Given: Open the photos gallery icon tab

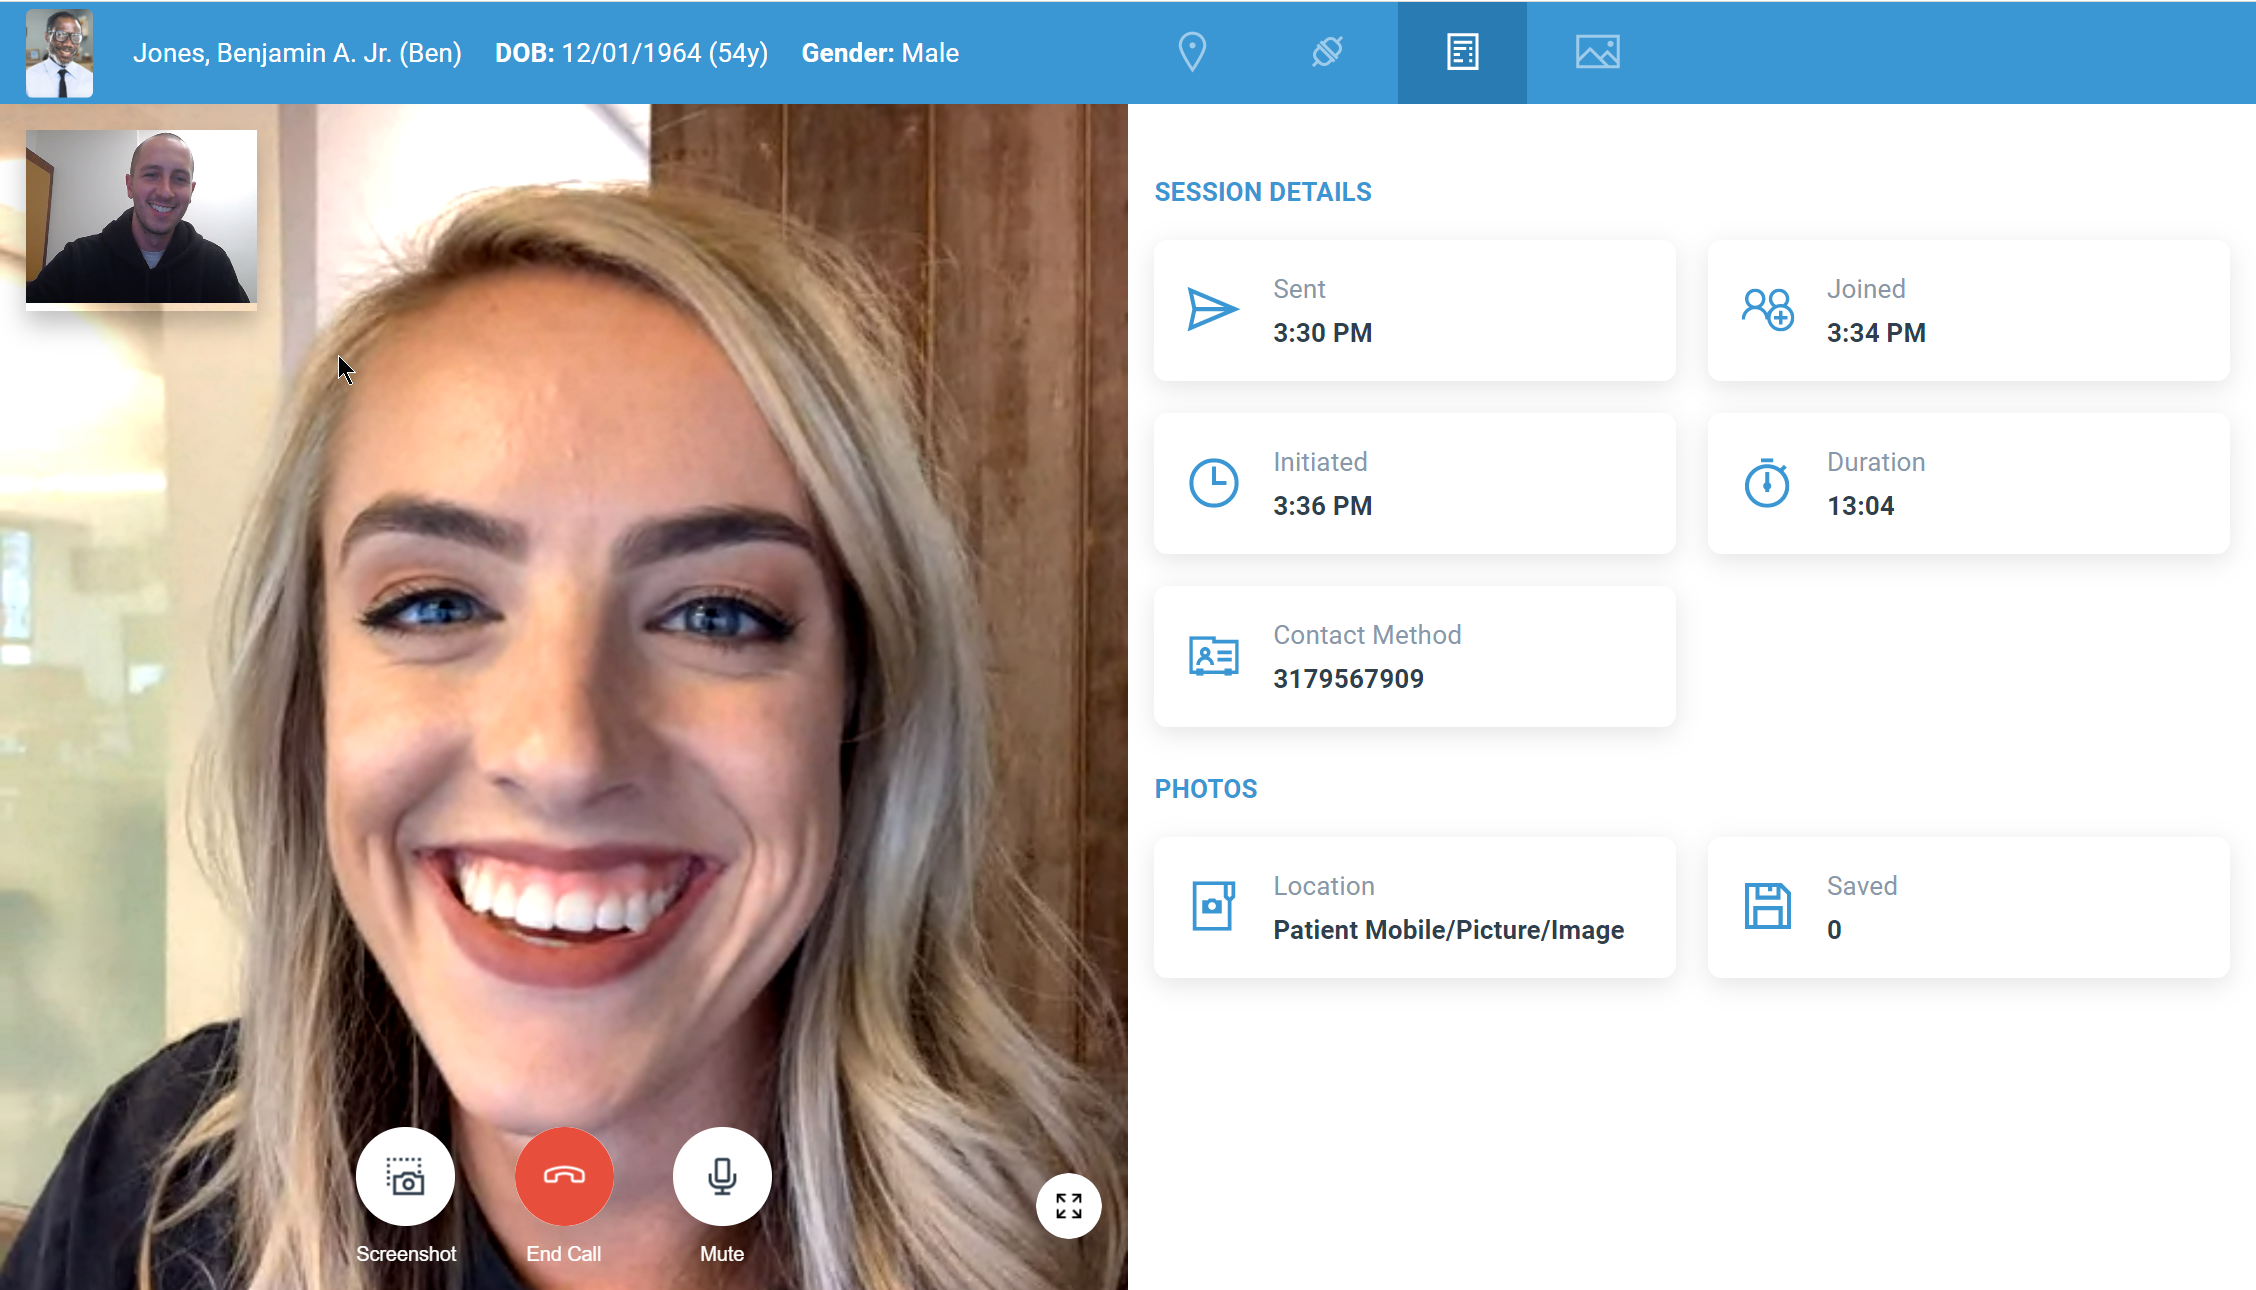Looking at the screenshot, I should [1597, 52].
